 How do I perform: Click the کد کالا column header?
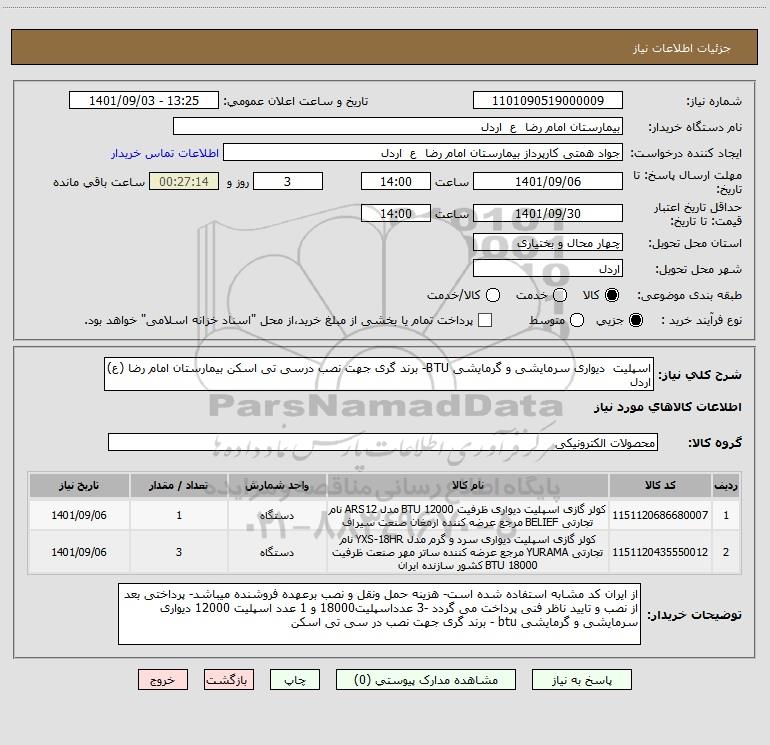660,485
